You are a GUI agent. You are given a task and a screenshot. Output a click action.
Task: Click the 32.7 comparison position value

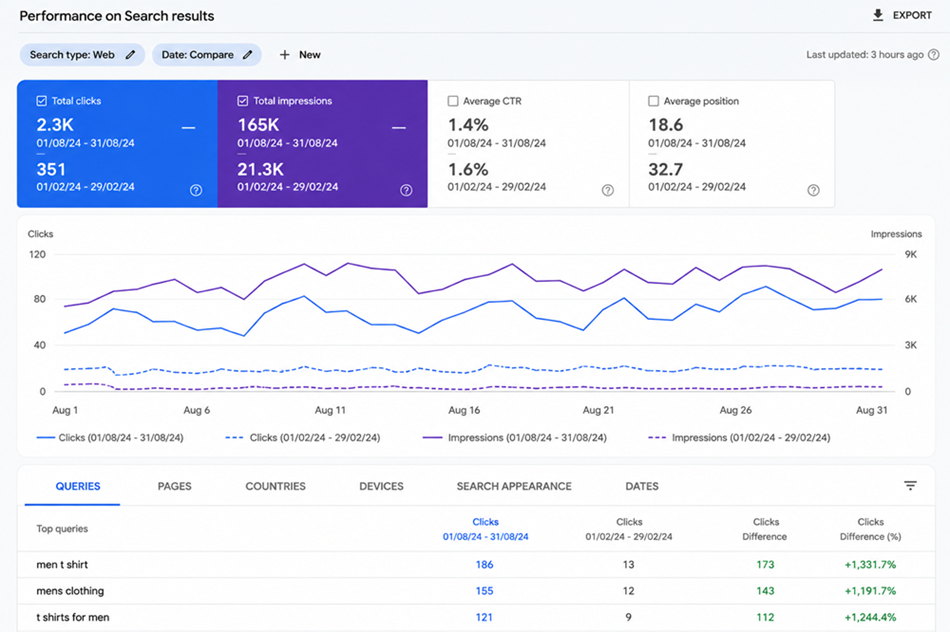pyautogui.click(x=665, y=170)
